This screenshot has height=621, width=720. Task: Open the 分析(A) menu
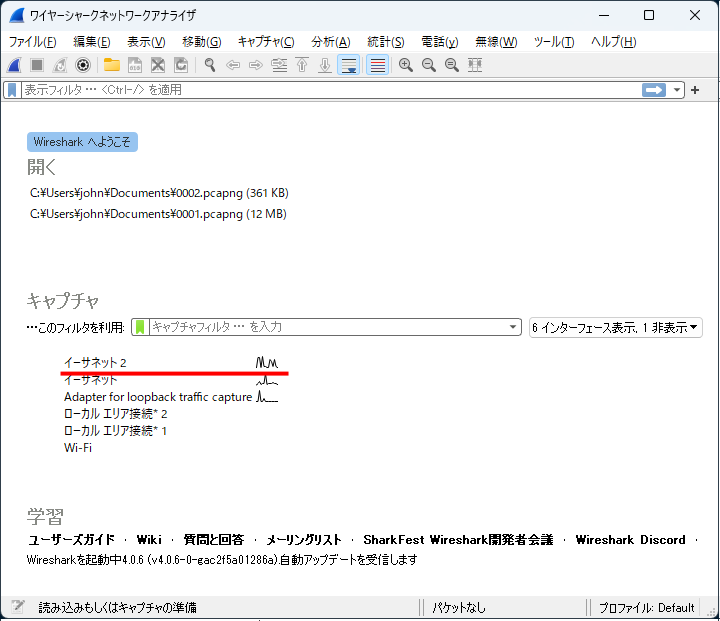point(331,42)
